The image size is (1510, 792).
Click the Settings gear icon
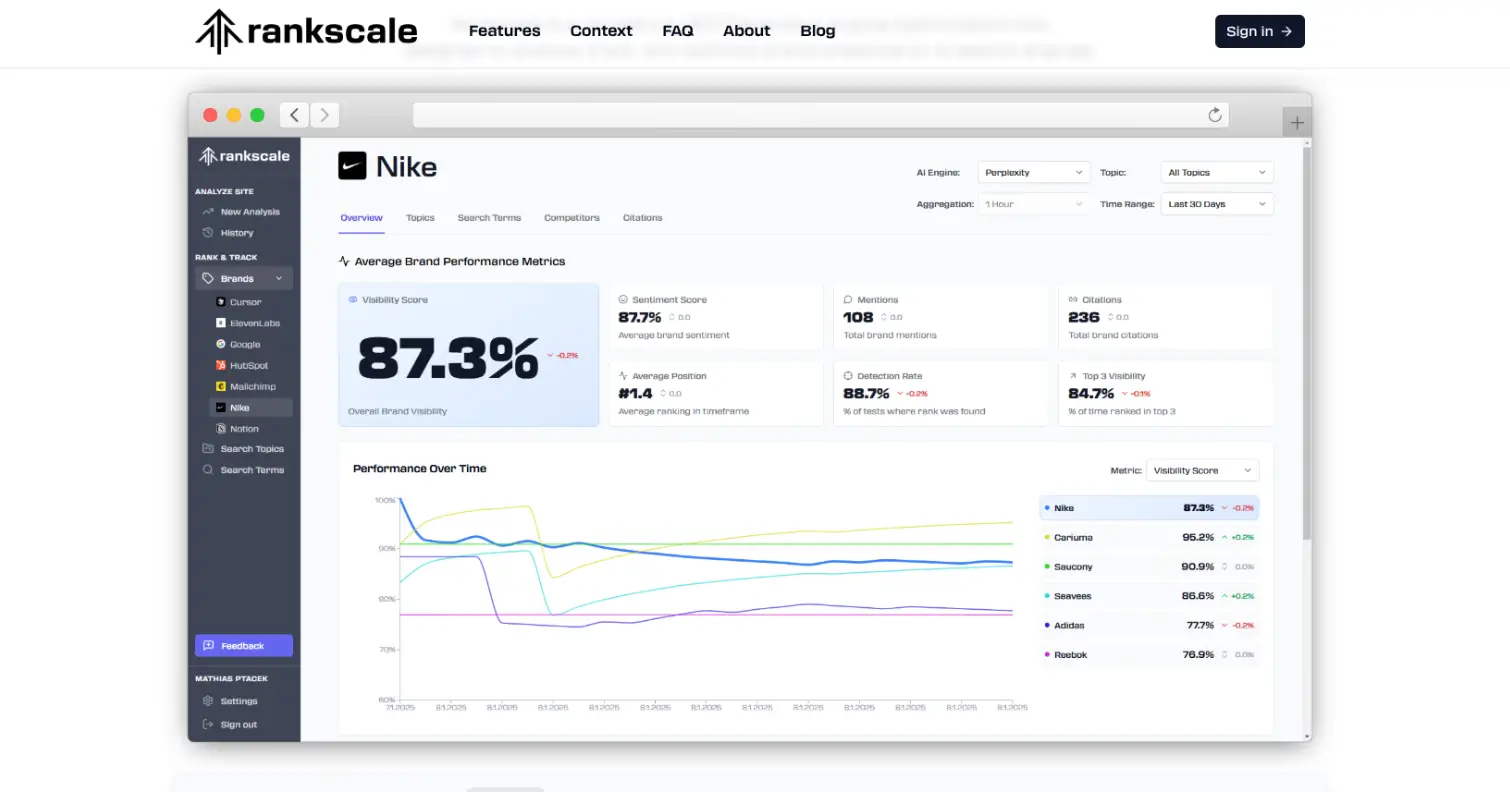pos(208,701)
